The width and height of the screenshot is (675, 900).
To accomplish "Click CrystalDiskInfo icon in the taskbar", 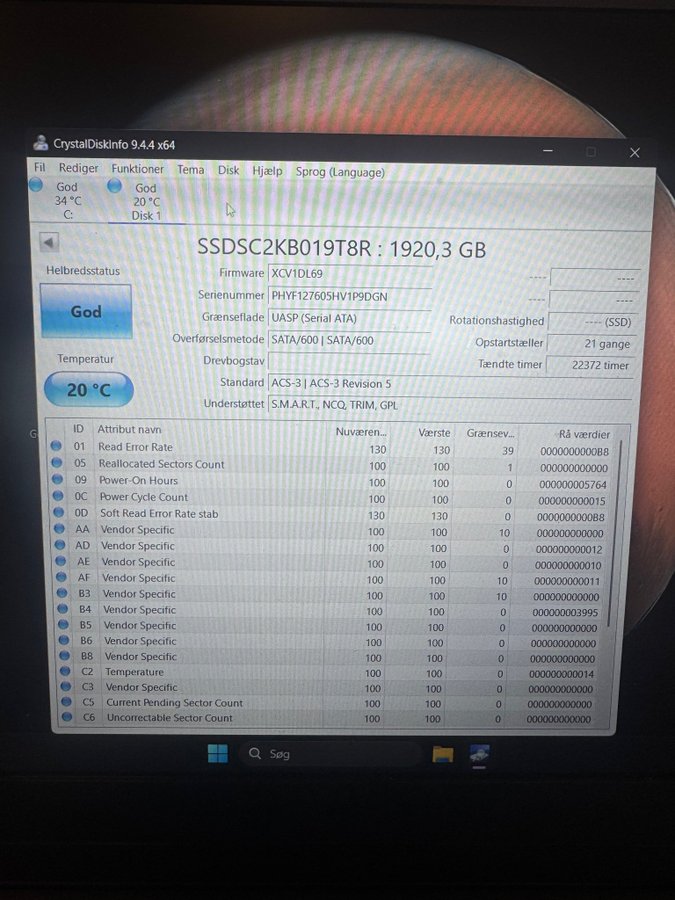I will point(480,755).
